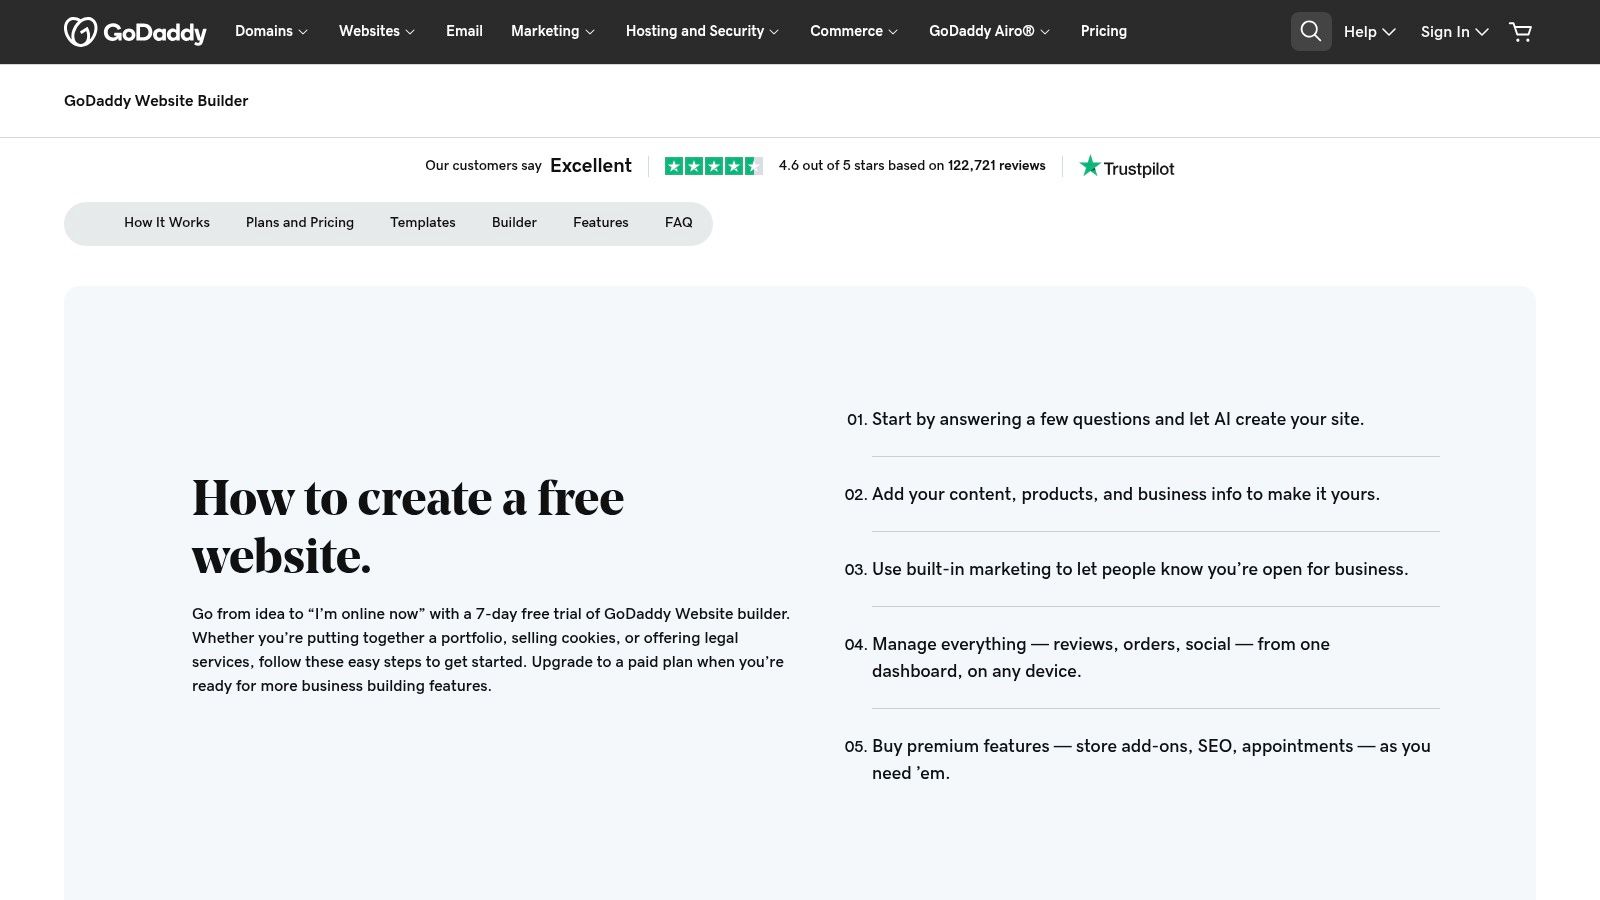The image size is (1600, 900).
Task: Open the search magnifier icon
Action: click(1311, 32)
